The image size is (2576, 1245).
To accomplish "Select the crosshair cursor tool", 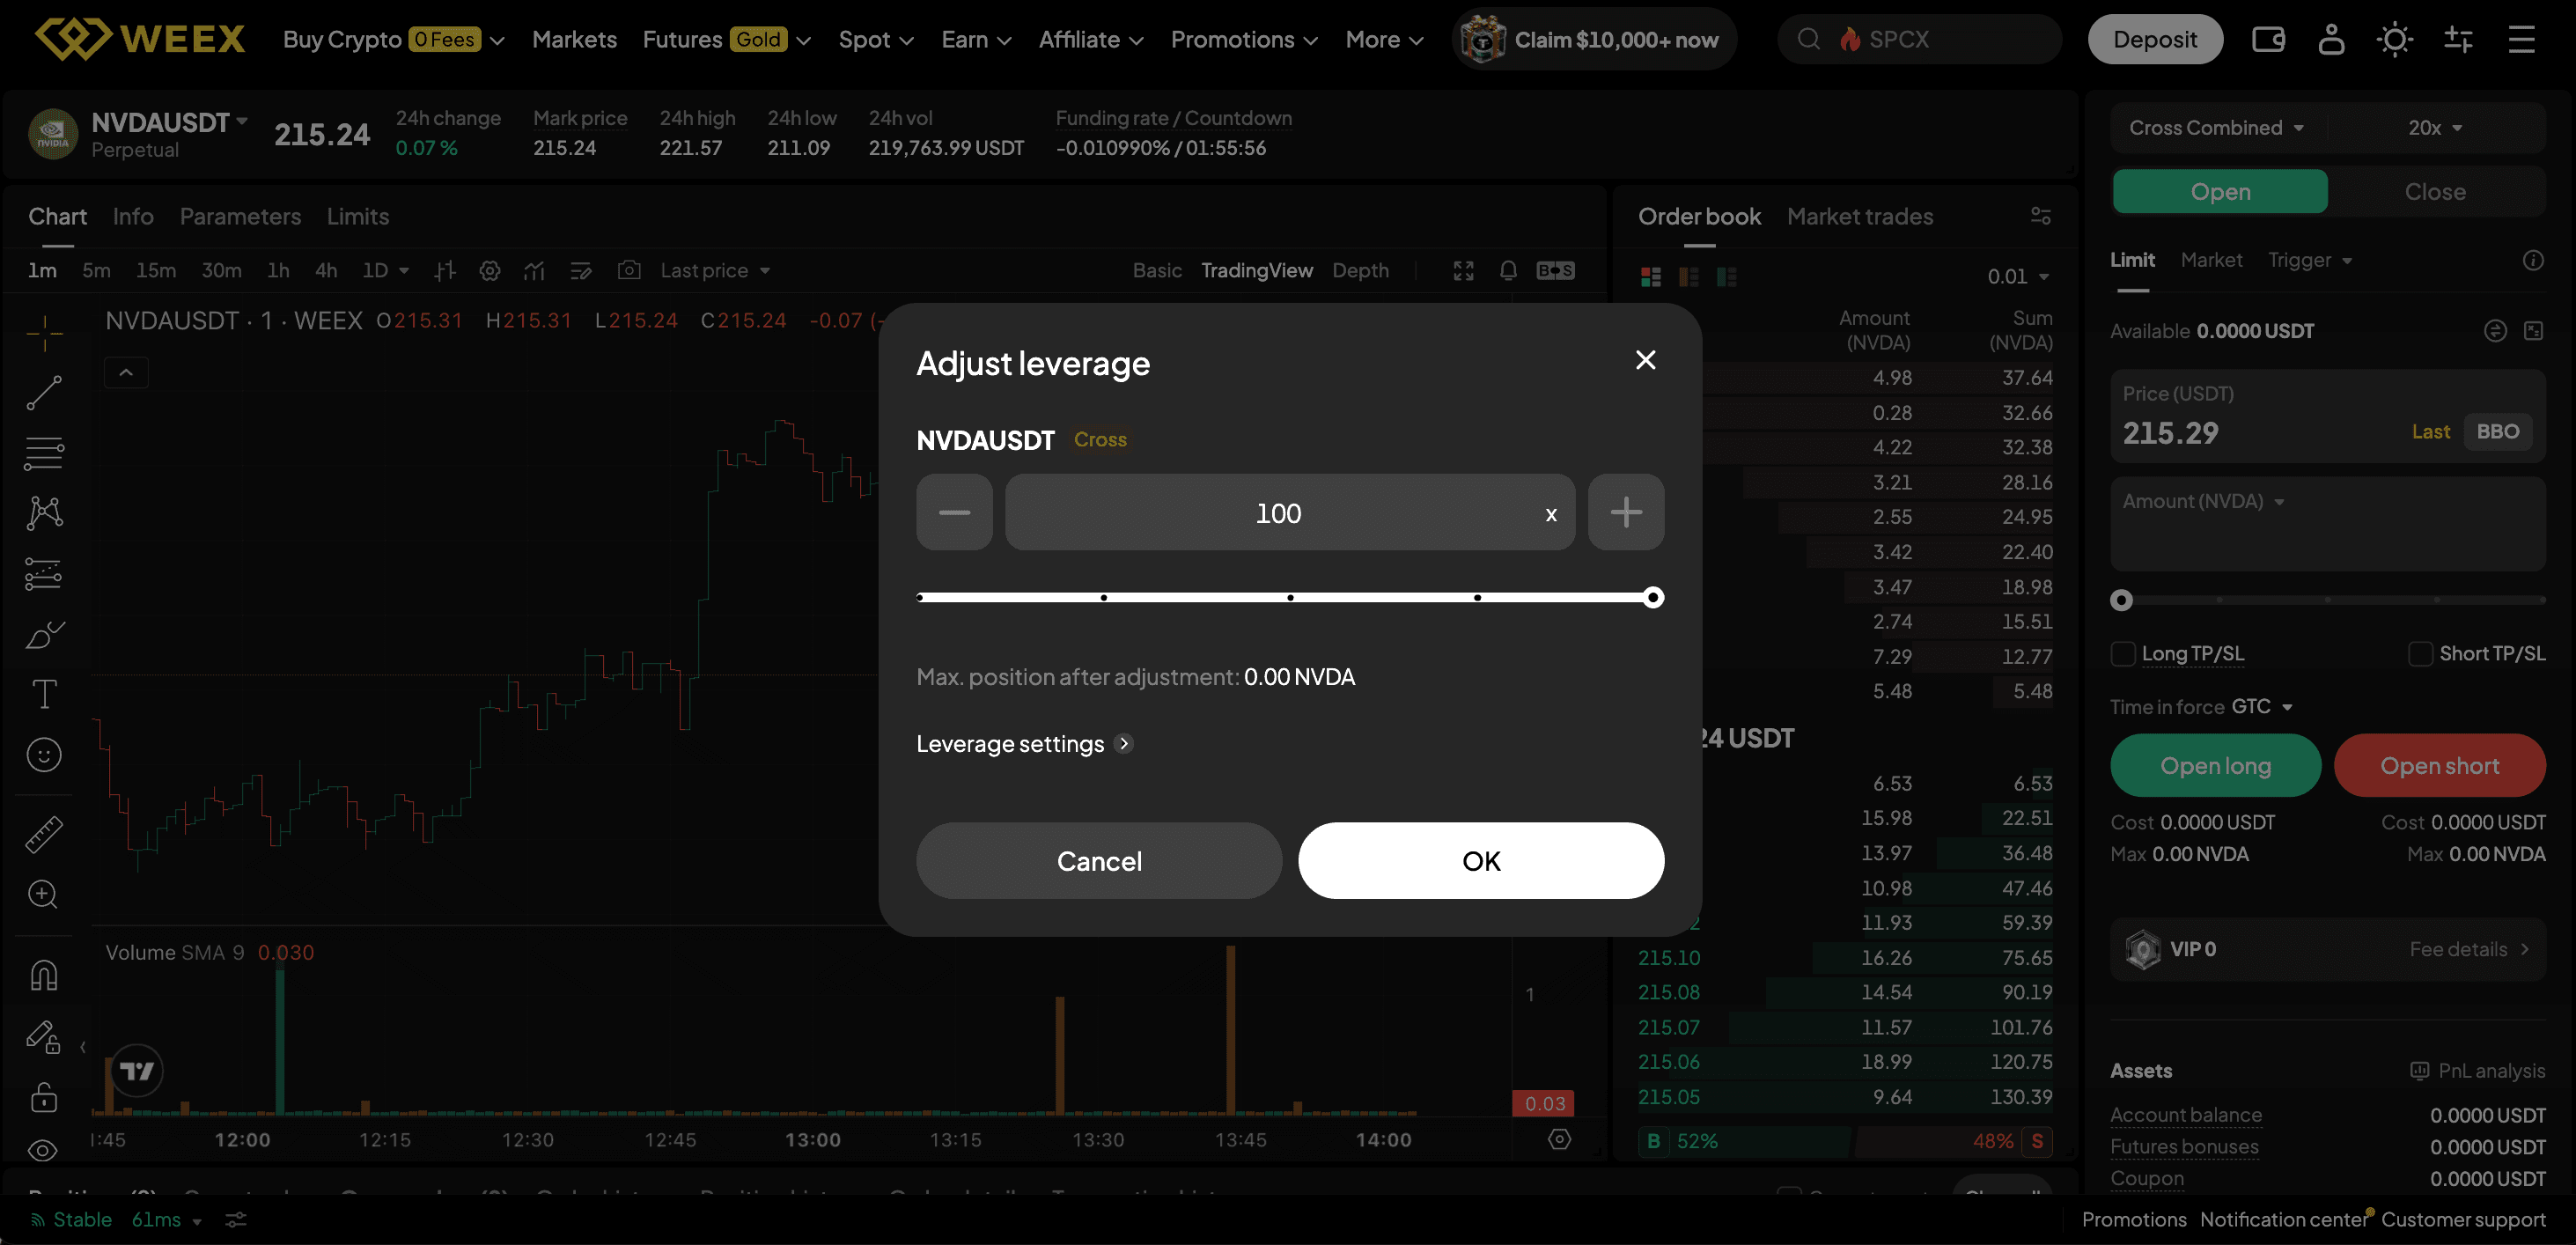I will (x=44, y=332).
